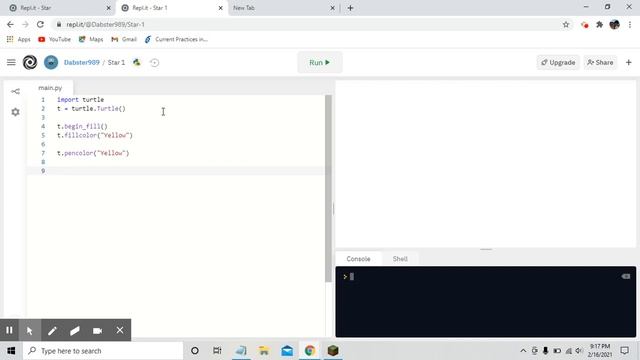640x360 pixels.
Task: Select the recorder eraser tool
Action: coord(75,330)
